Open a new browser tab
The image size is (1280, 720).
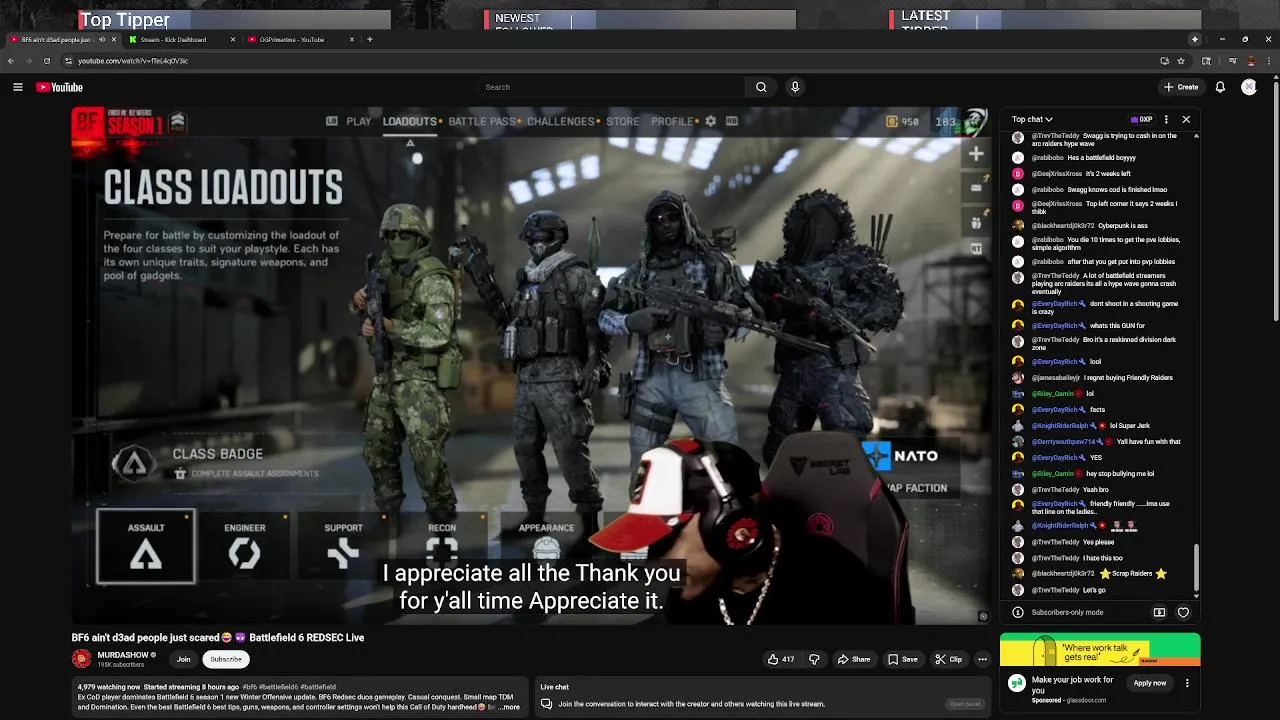[369, 40]
